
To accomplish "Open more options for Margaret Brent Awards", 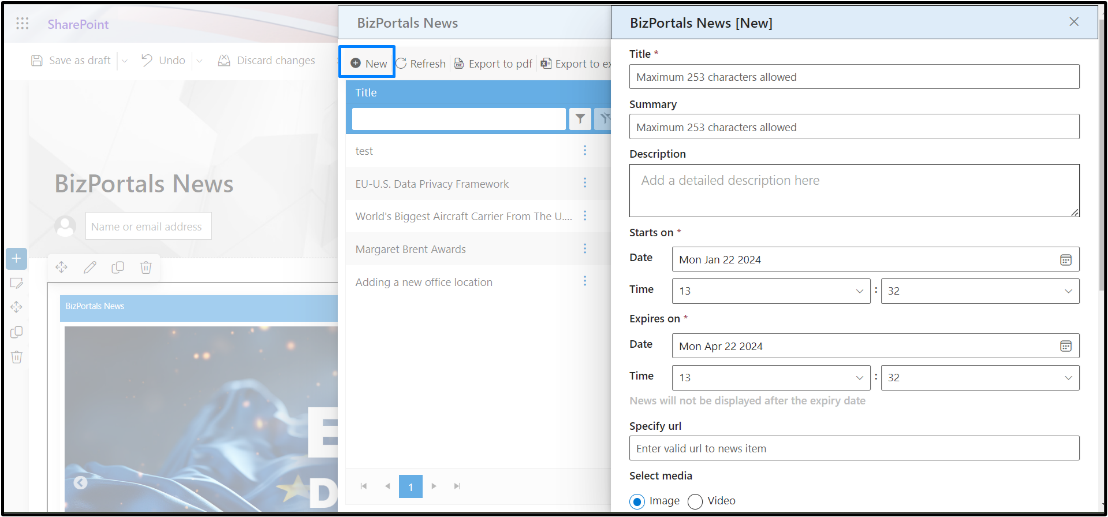I will tap(584, 249).
